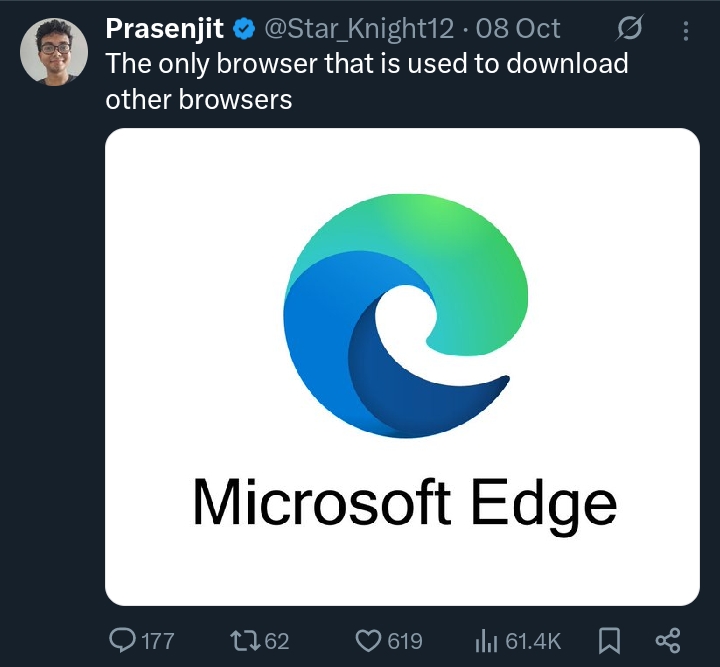720x667 pixels.
Task: Click the 08 Oct timestamp
Action: click(x=523, y=29)
